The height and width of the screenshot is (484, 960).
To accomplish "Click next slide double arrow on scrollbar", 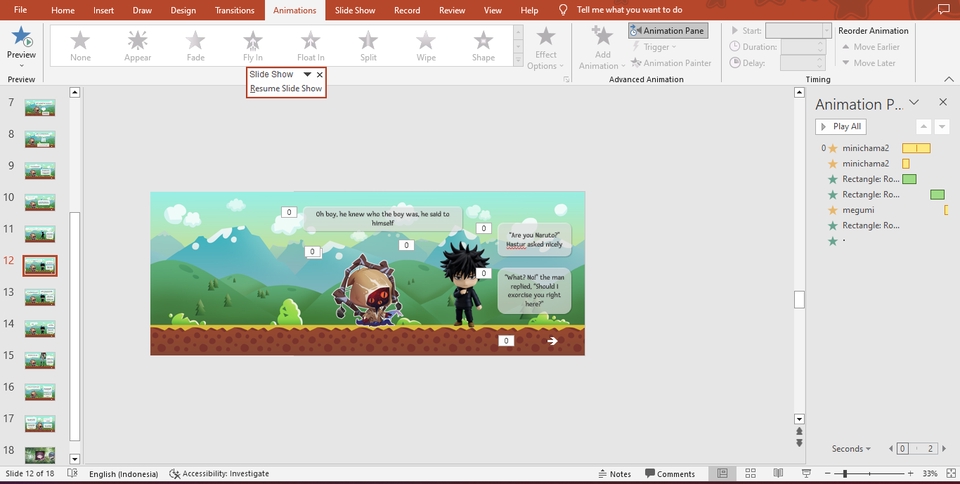I will 799,442.
